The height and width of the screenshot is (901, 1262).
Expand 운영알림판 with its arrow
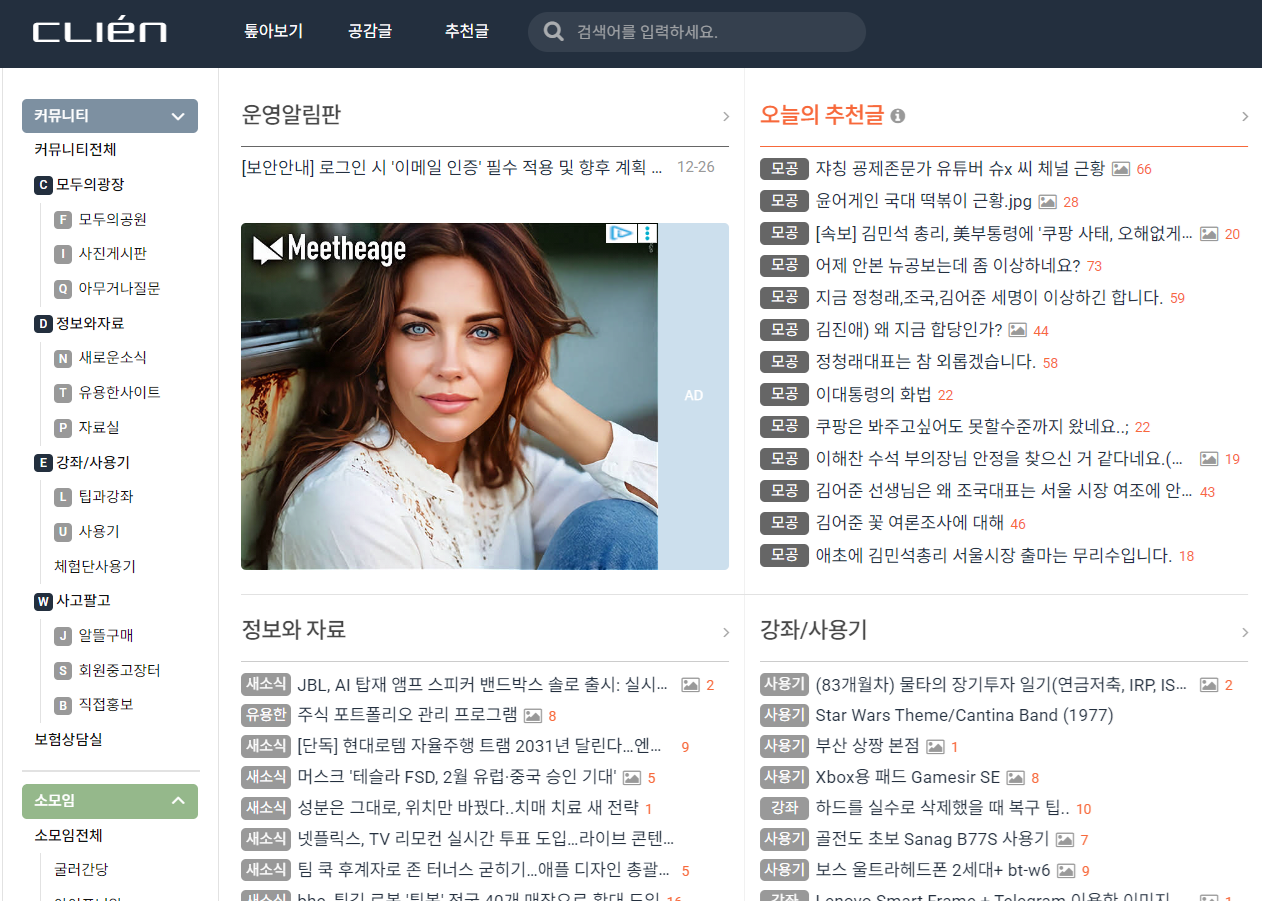coord(726,116)
